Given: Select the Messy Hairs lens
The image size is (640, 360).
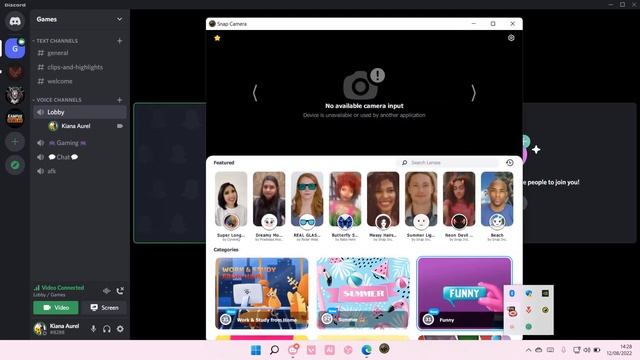Looking at the screenshot, I should (383, 199).
